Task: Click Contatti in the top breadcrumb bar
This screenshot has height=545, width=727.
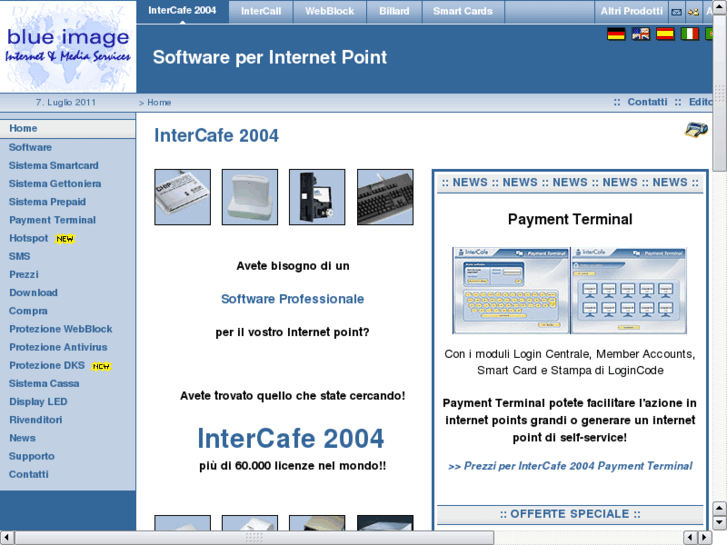Action: (x=647, y=102)
